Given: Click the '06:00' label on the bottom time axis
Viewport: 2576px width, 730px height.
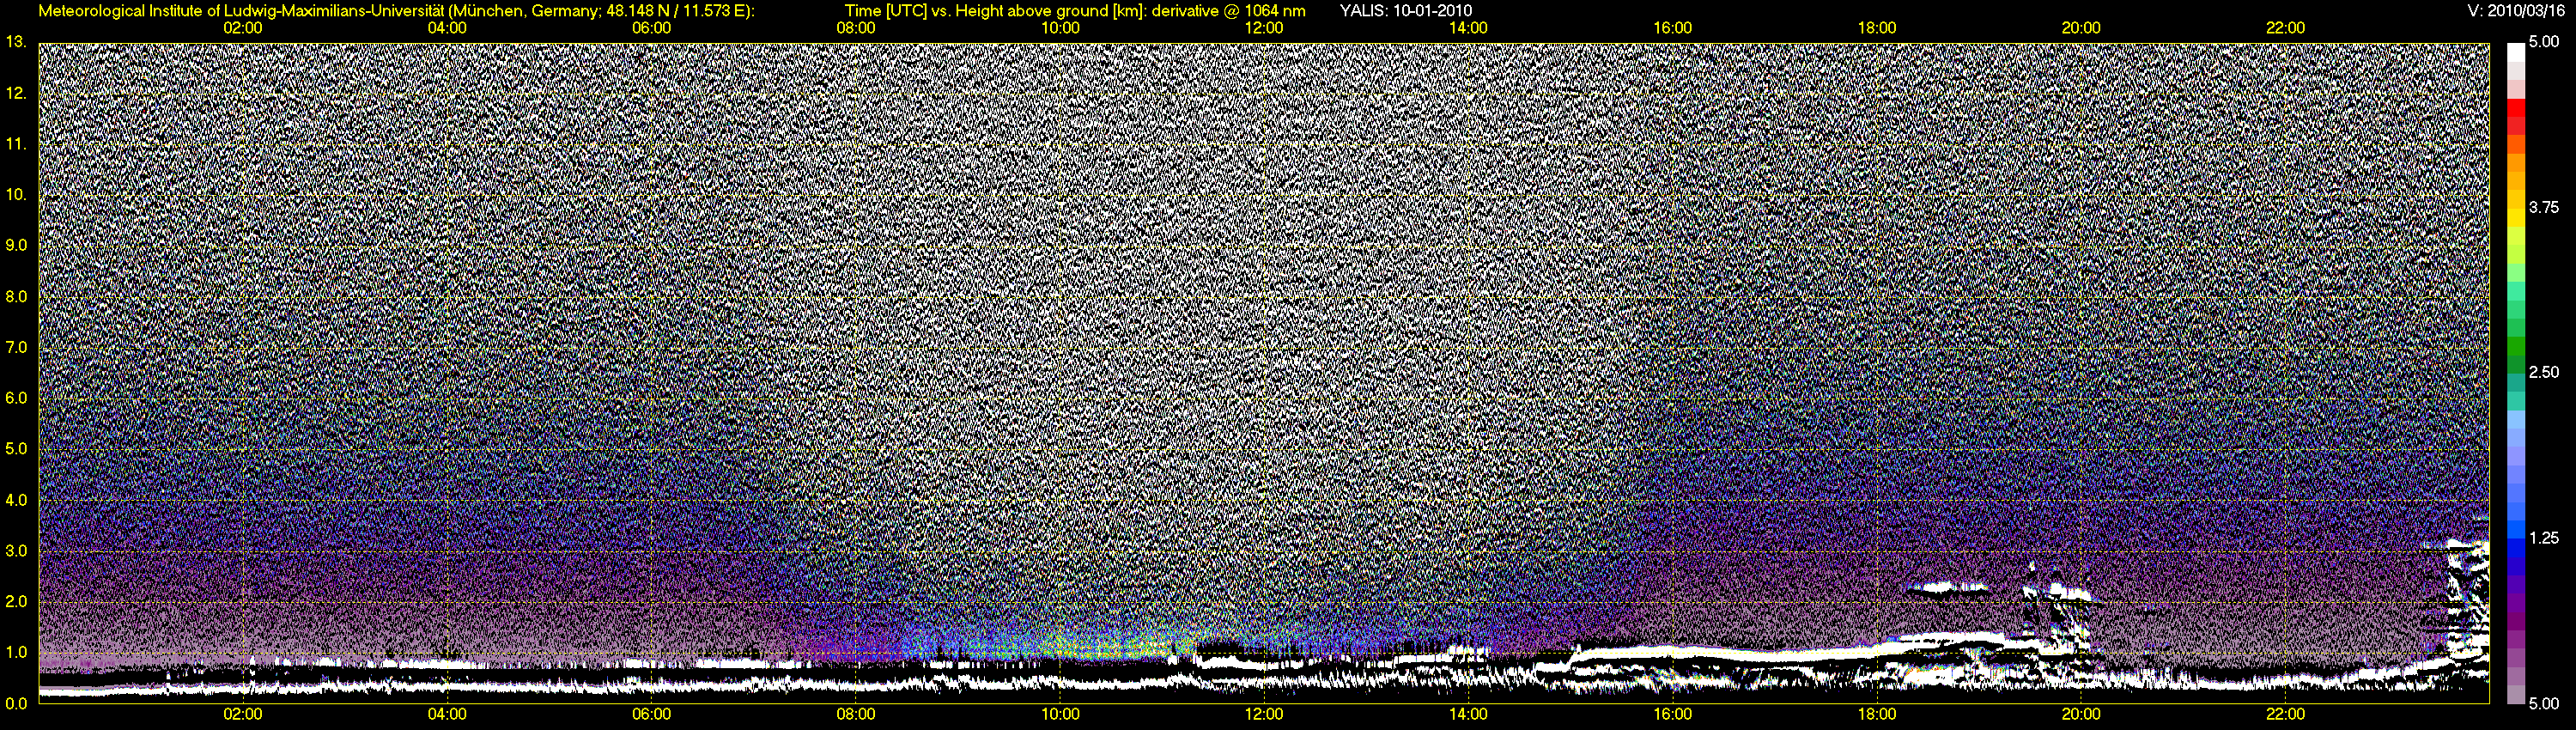Looking at the screenshot, I should (x=652, y=714).
